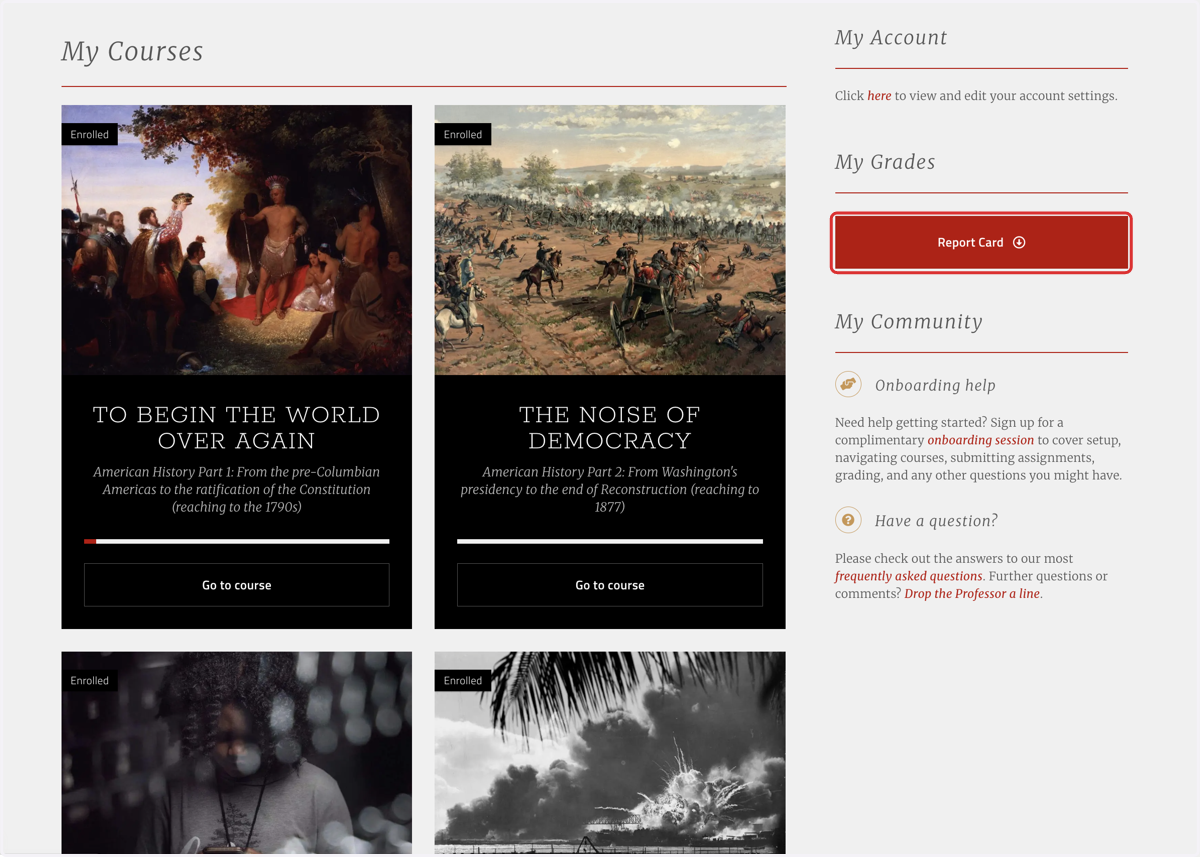Click the 'Onboarding help' heading text

point(935,385)
